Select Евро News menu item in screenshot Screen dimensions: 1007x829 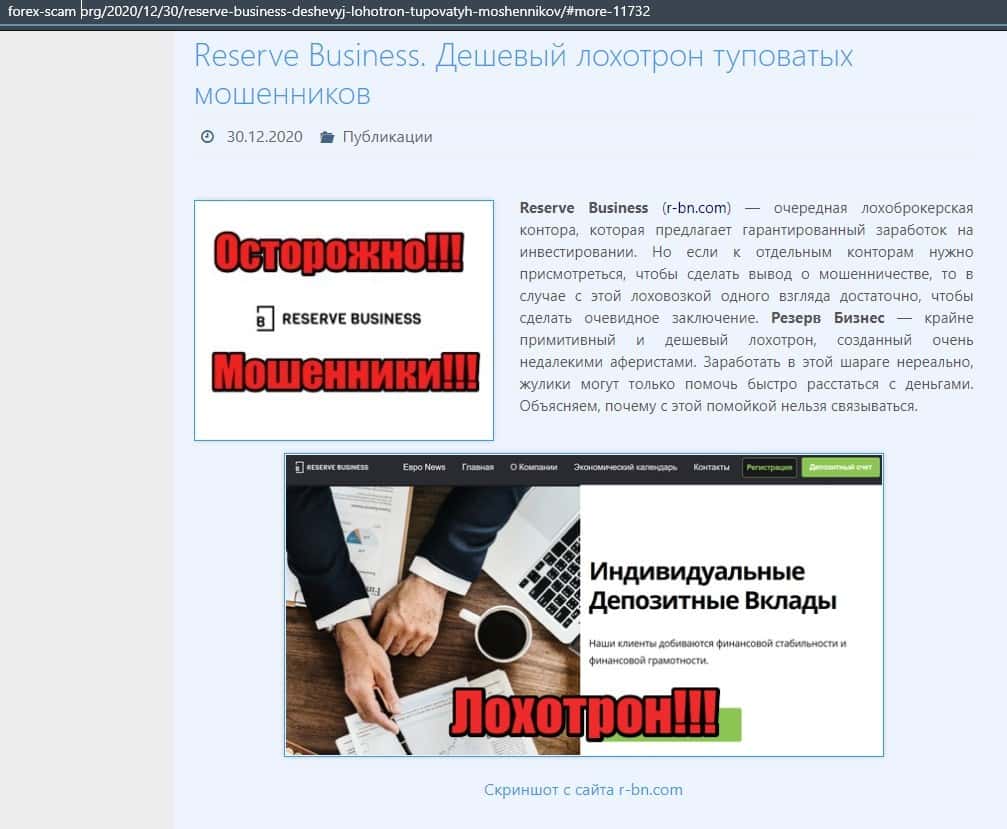click(x=424, y=467)
